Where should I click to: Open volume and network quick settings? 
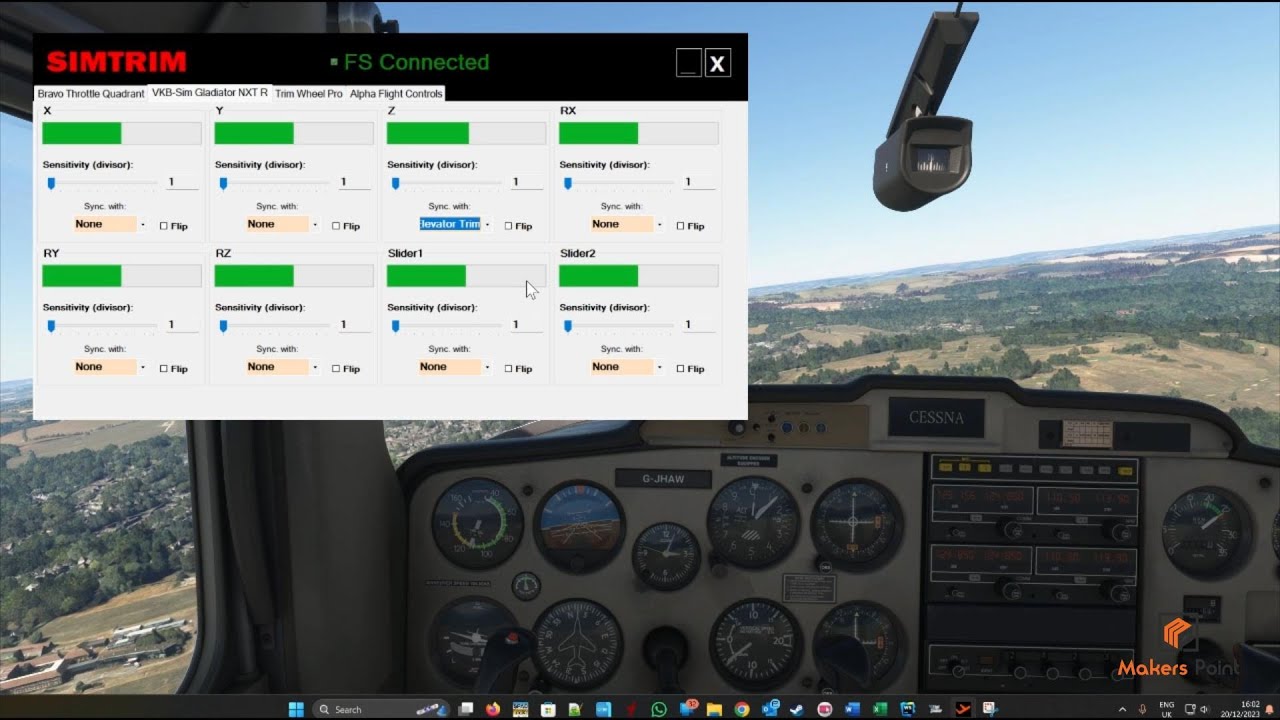(x=1198, y=709)
